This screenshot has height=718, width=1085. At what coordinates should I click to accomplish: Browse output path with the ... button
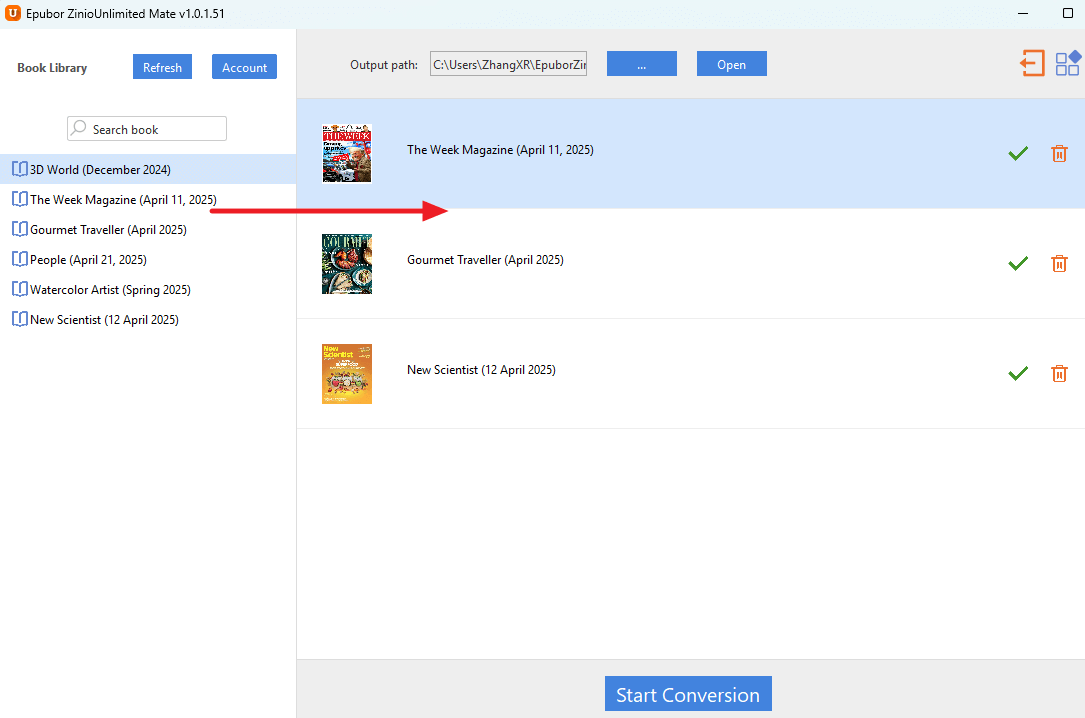(x=641, y=64)
